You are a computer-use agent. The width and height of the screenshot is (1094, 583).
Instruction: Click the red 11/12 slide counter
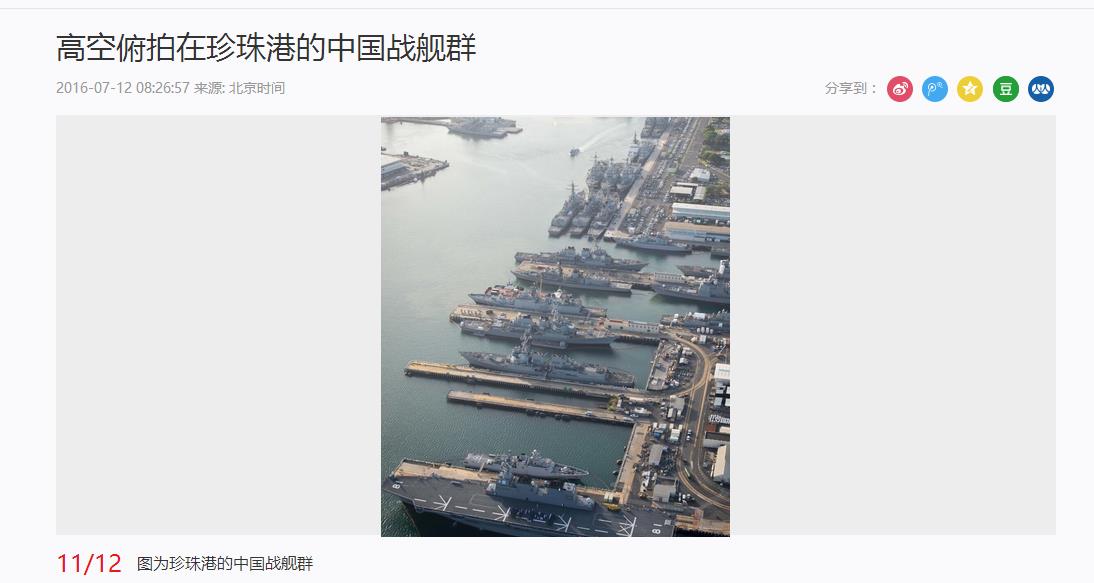(x=89, y=563)
